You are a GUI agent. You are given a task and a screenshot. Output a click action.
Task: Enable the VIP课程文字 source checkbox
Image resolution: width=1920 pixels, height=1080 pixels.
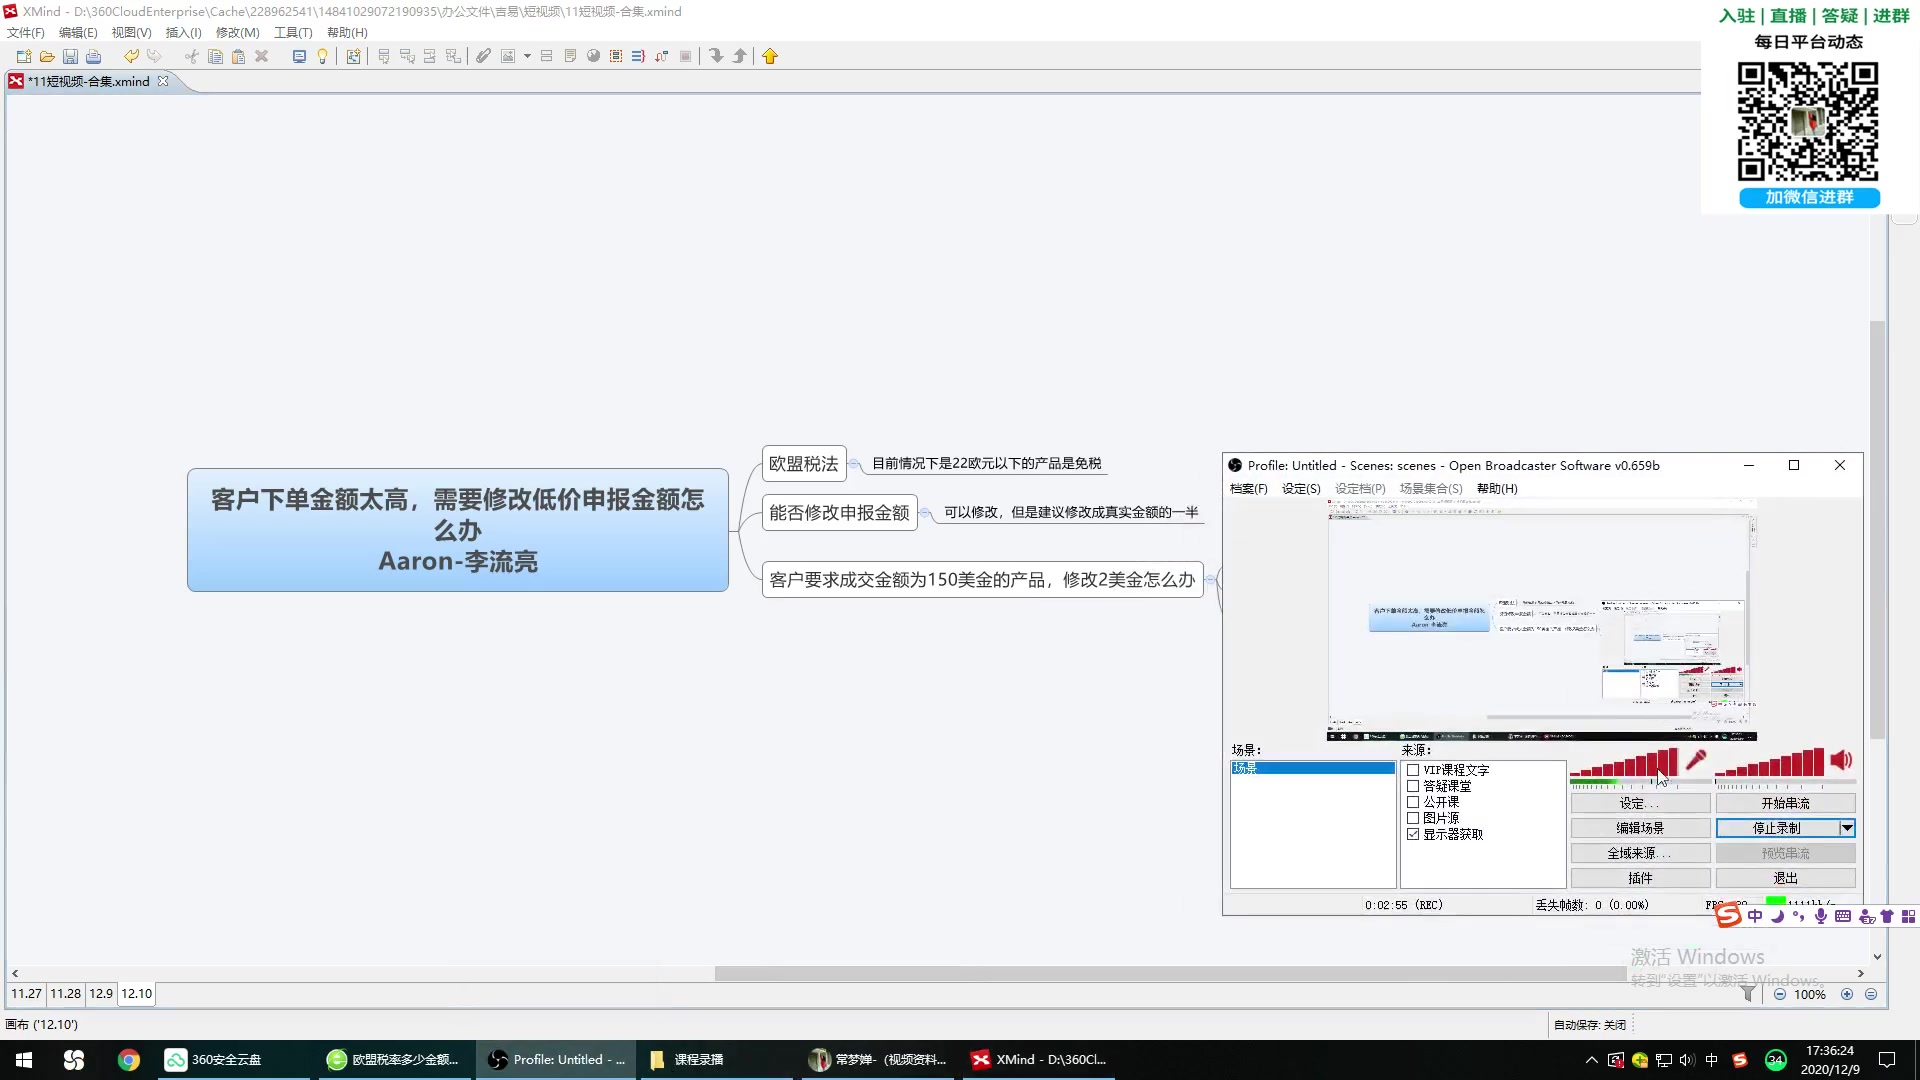pyautogui.click(x=1413, y=770)
